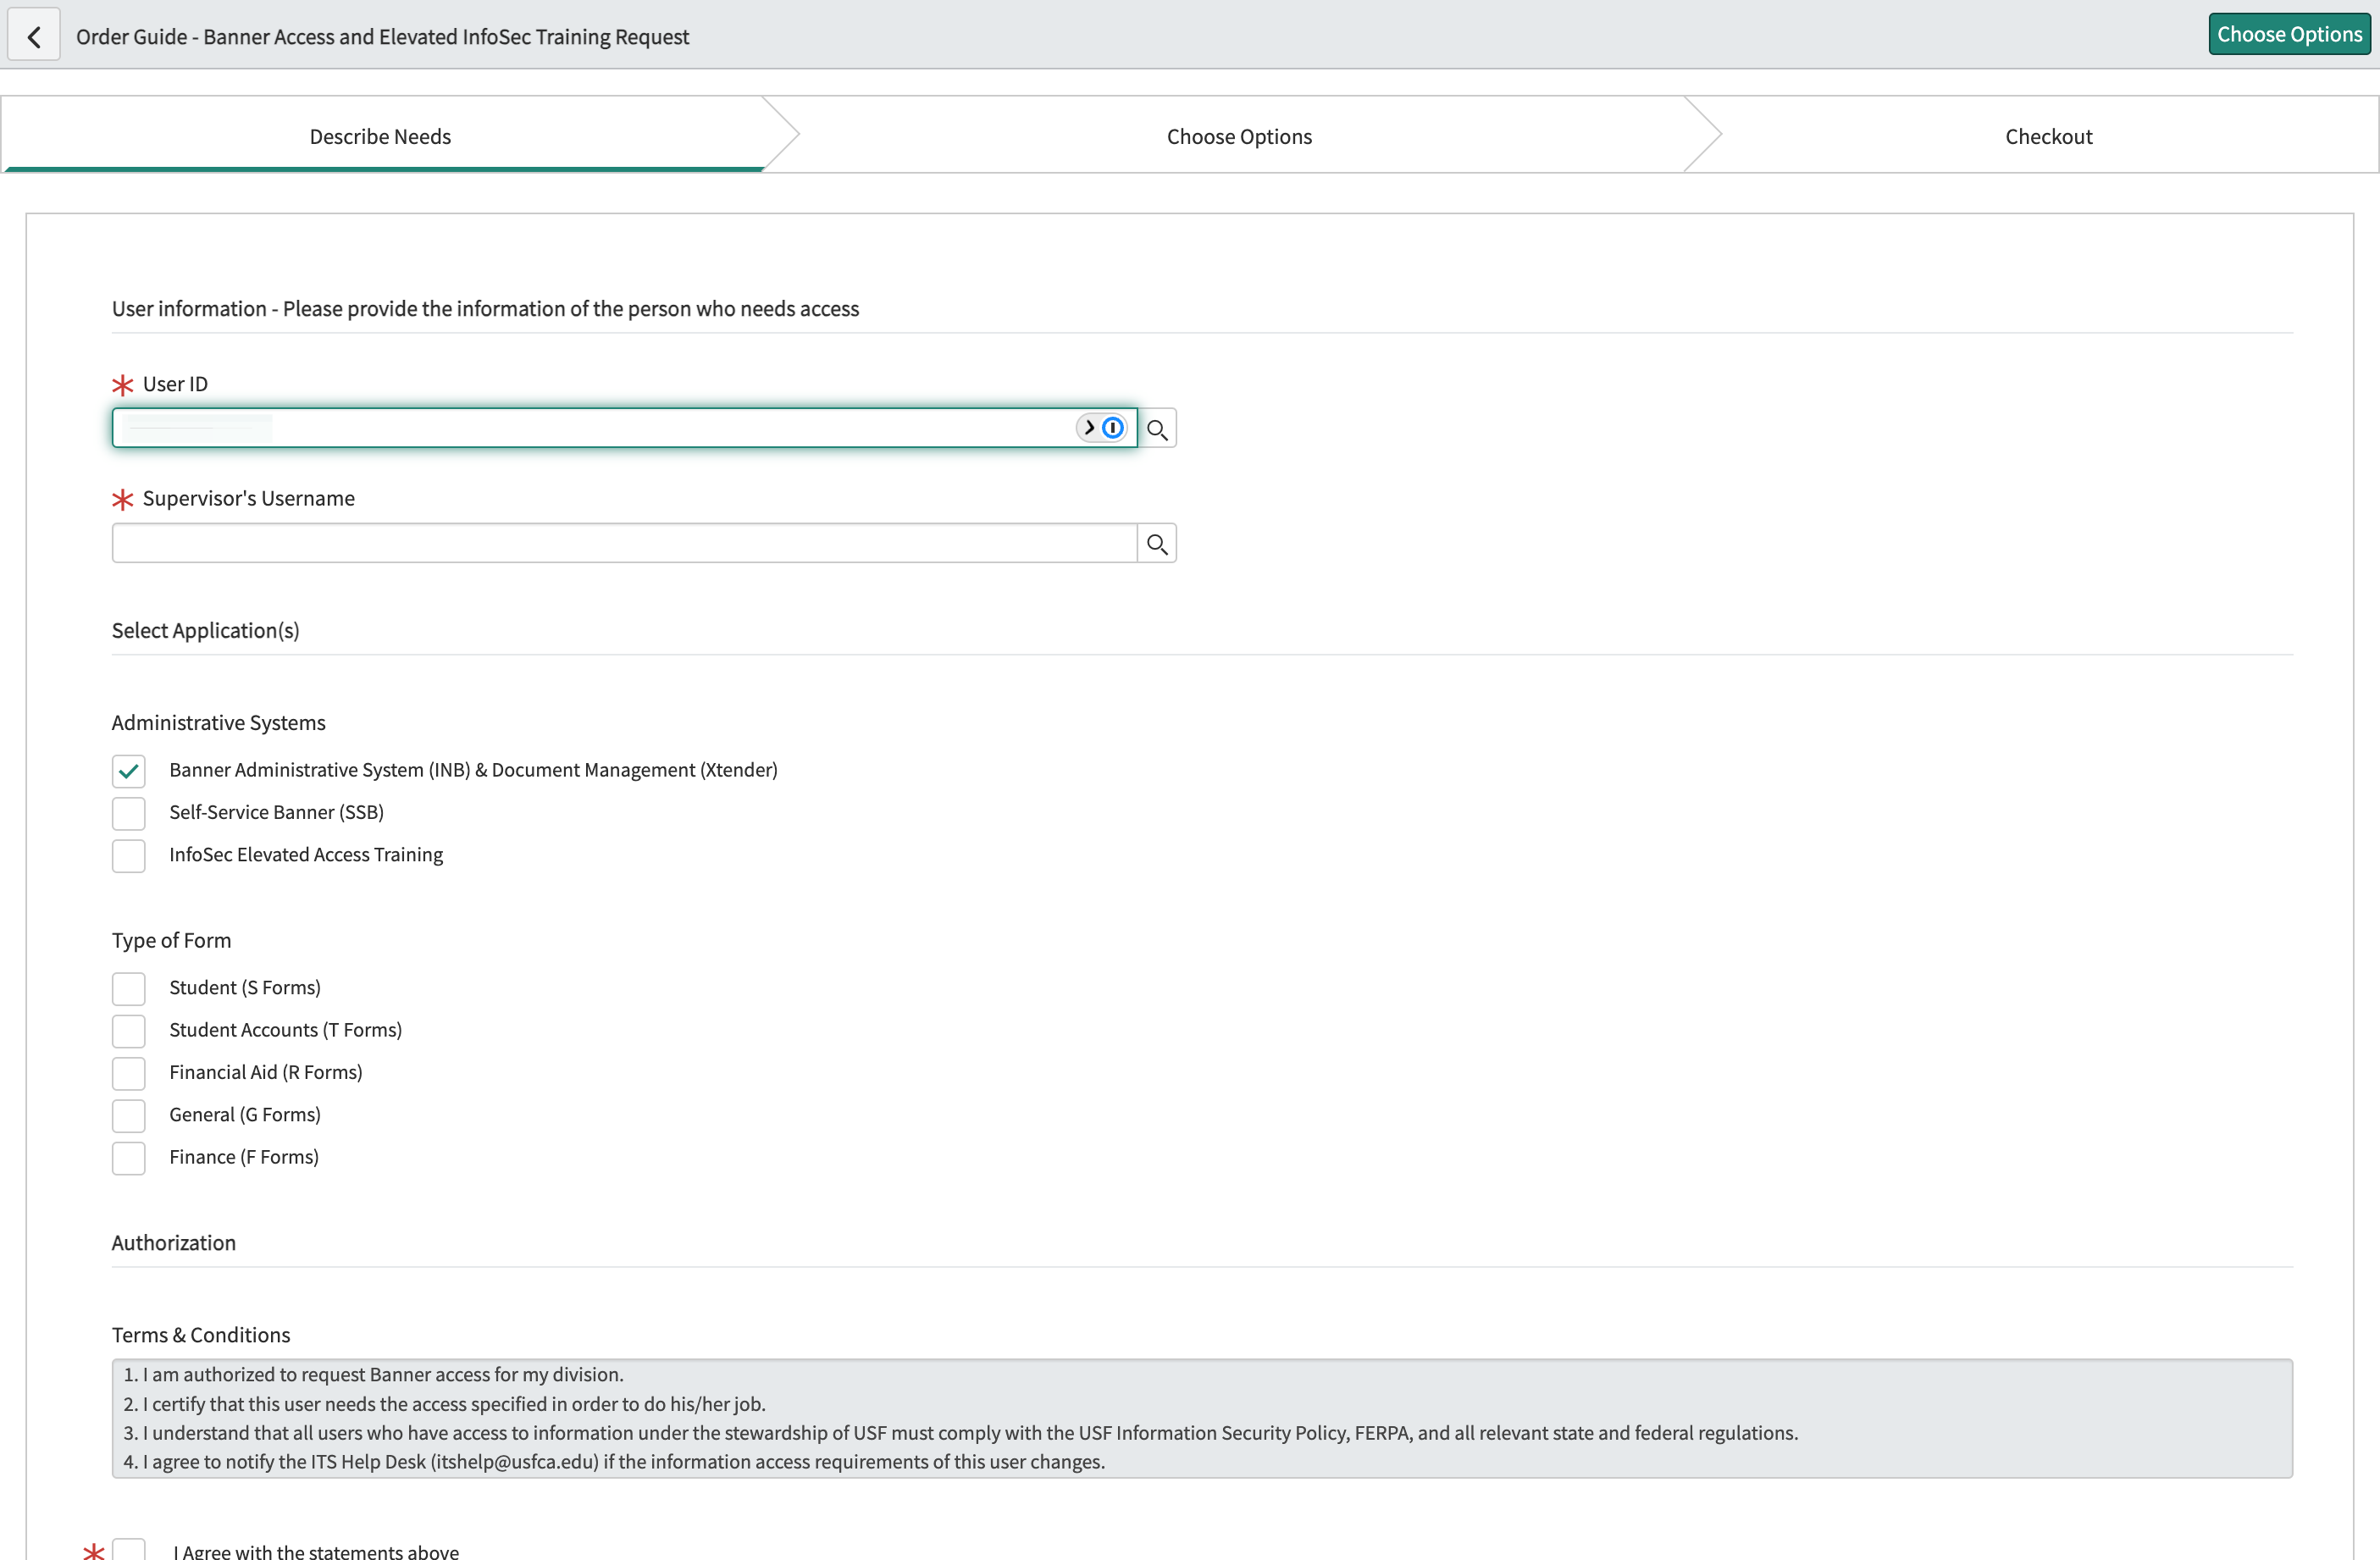This screenshot has width=2380, height=1560.
Task: Click the 'Select Application(s)' section heading
Action: tap(205, 630)
